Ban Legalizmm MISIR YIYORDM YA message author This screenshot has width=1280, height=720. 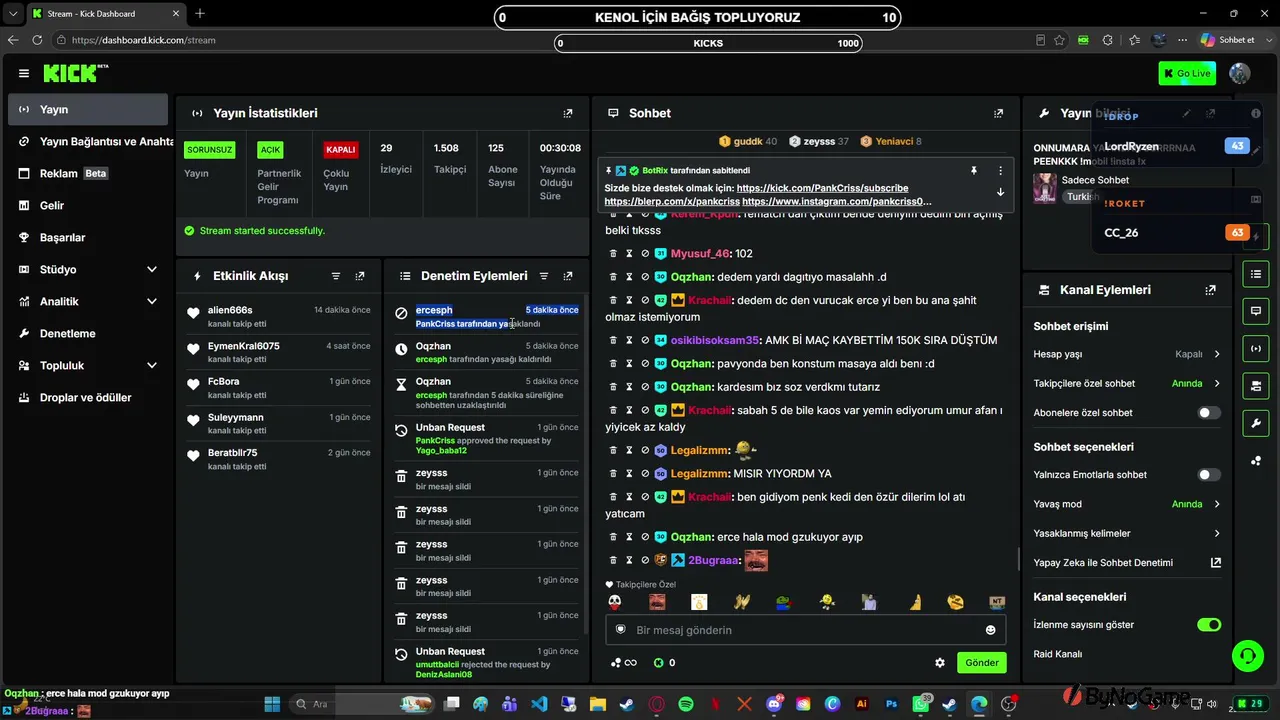point(645,473)
